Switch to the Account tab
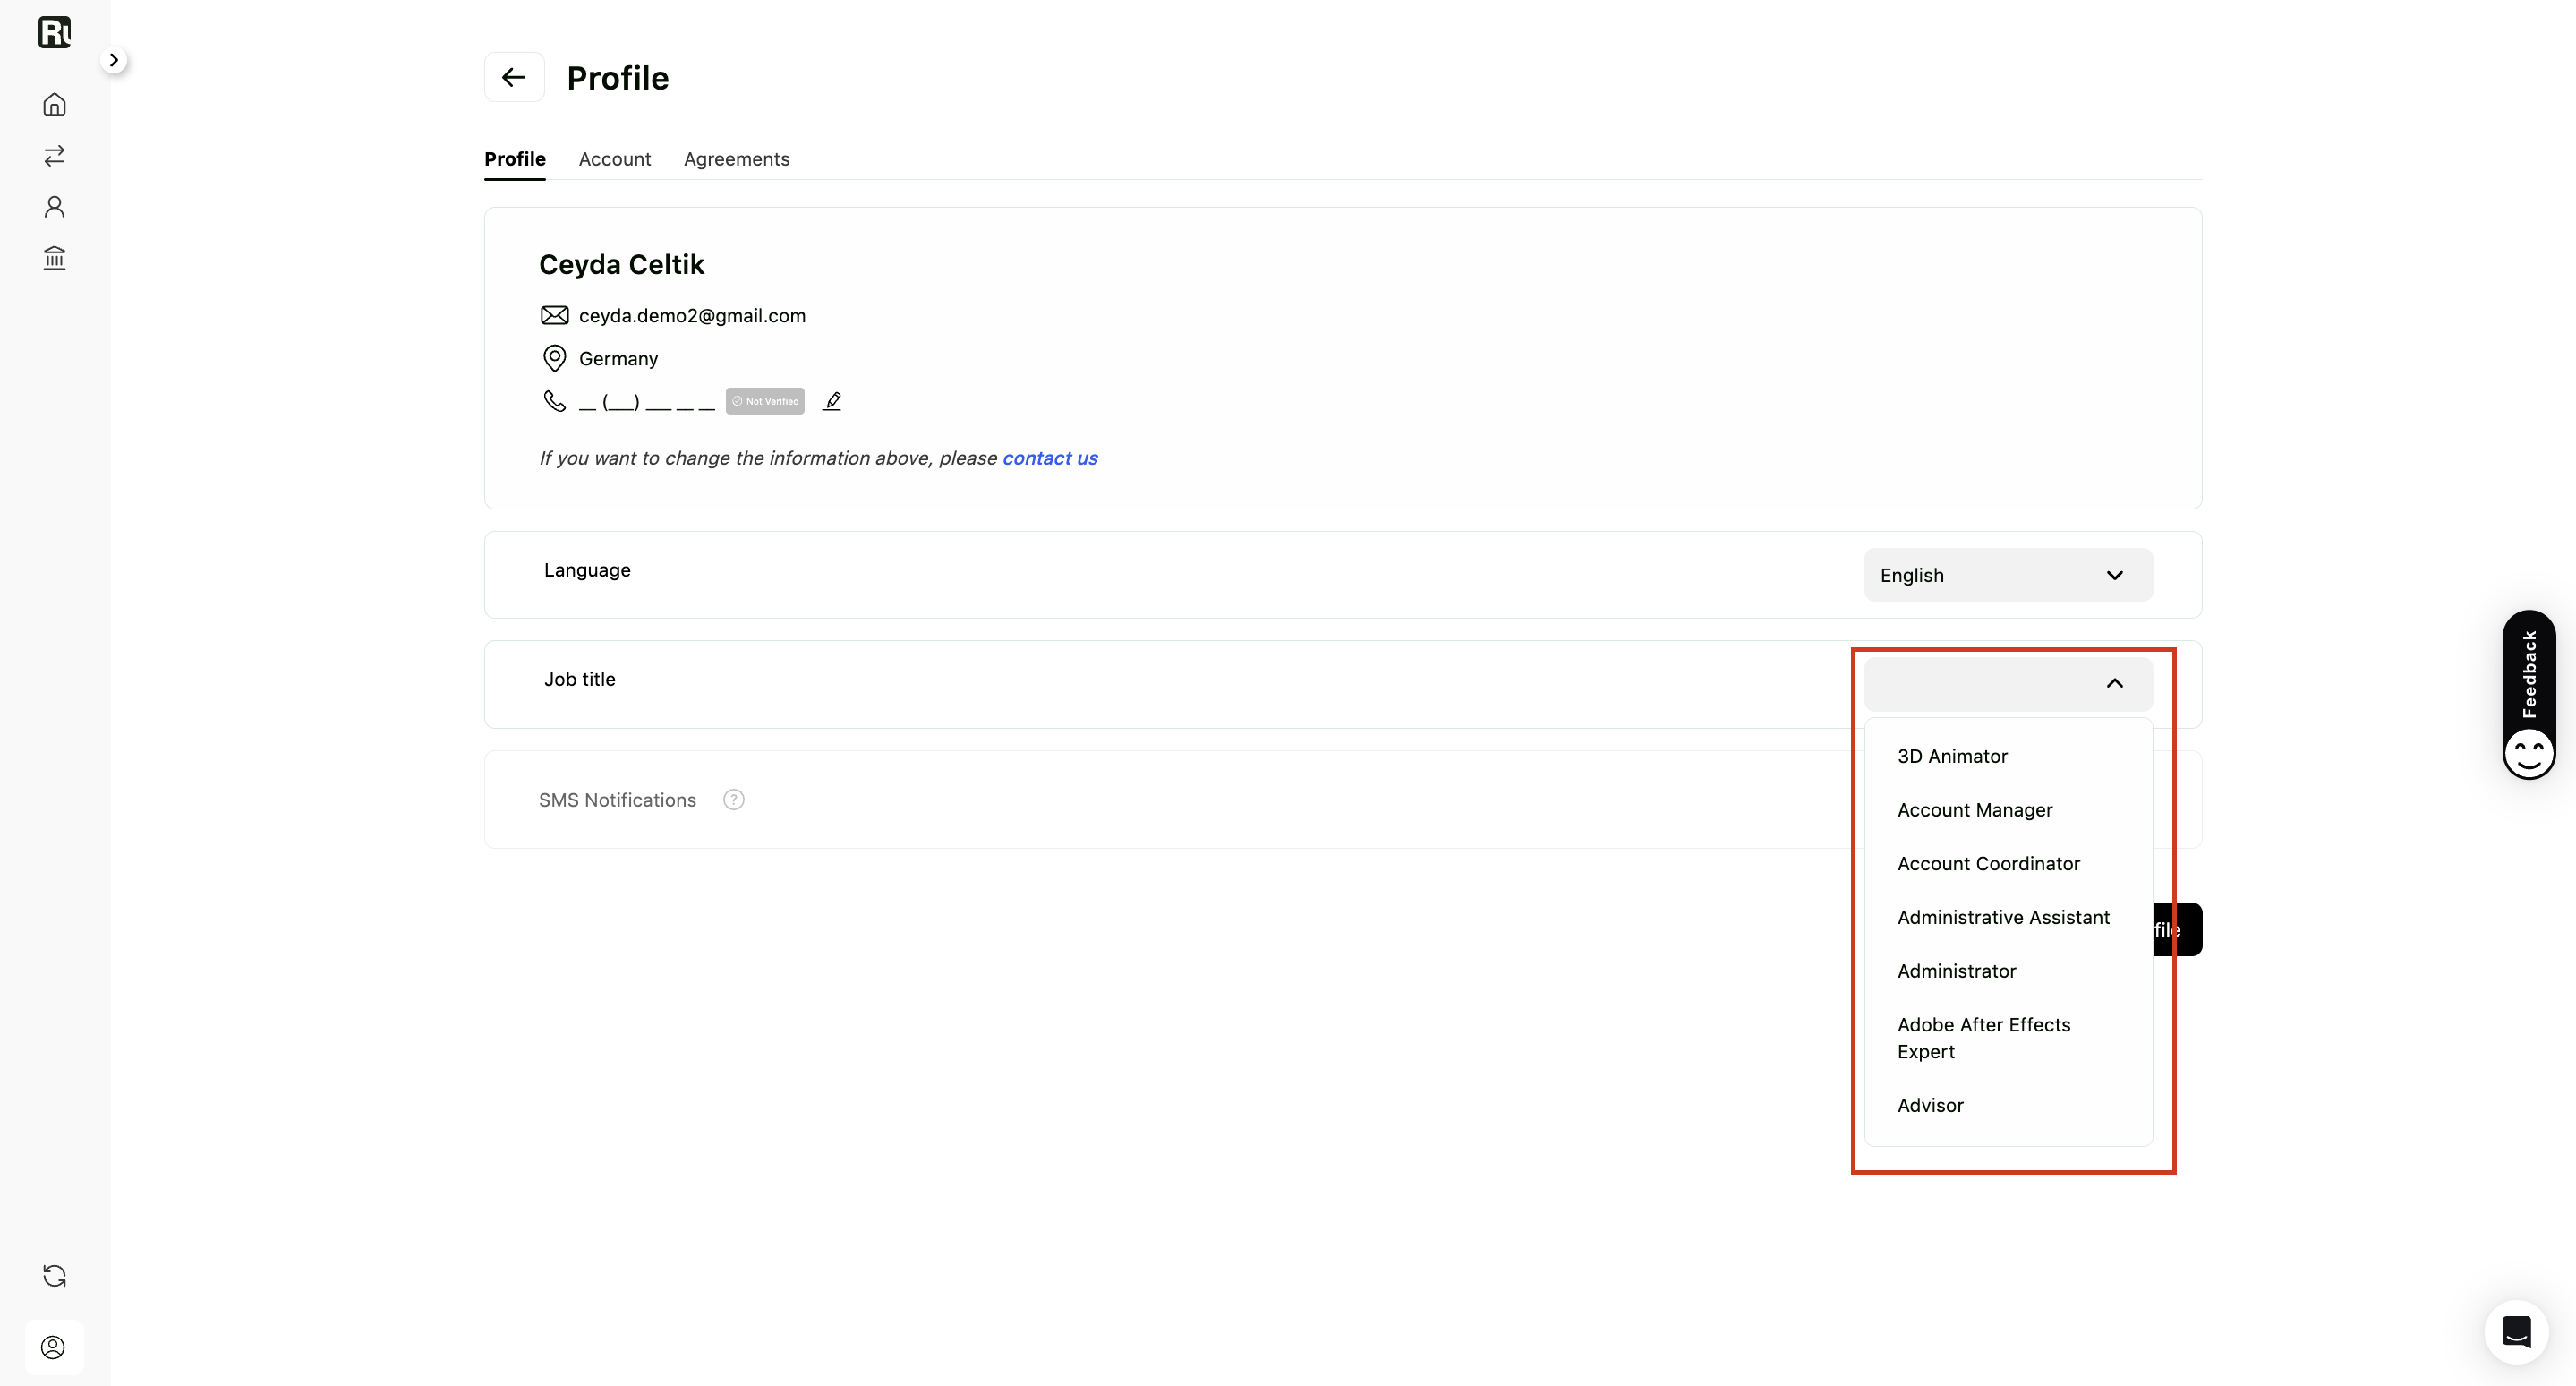 click(614, 159)
